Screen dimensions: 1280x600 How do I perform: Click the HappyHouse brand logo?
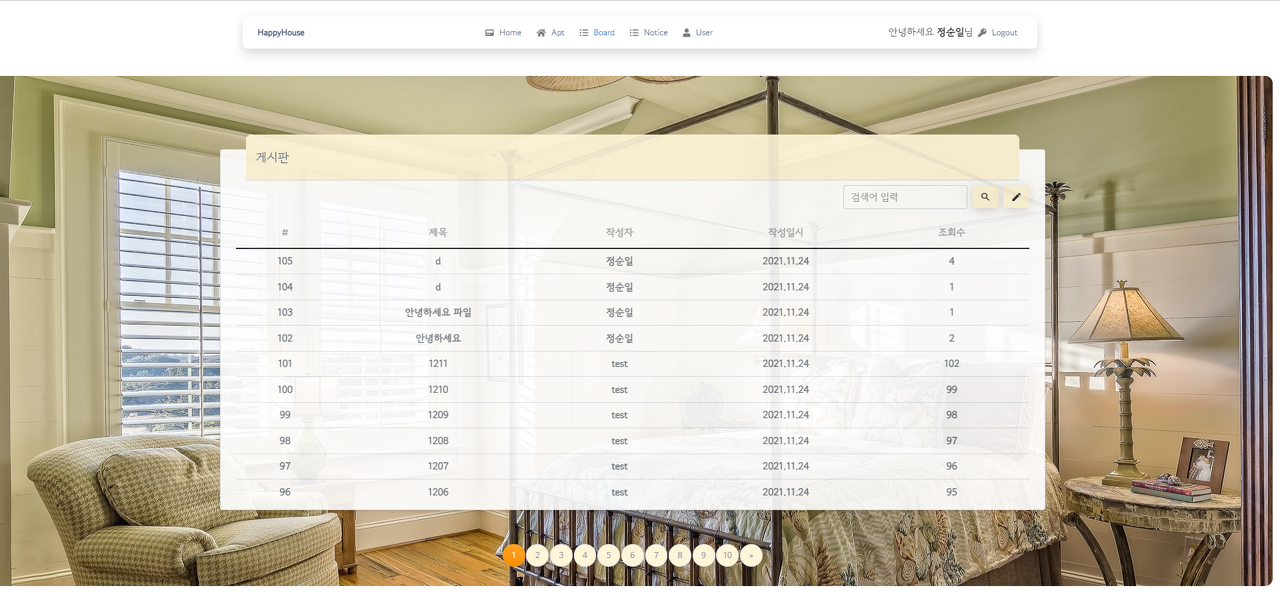[279, 32]
